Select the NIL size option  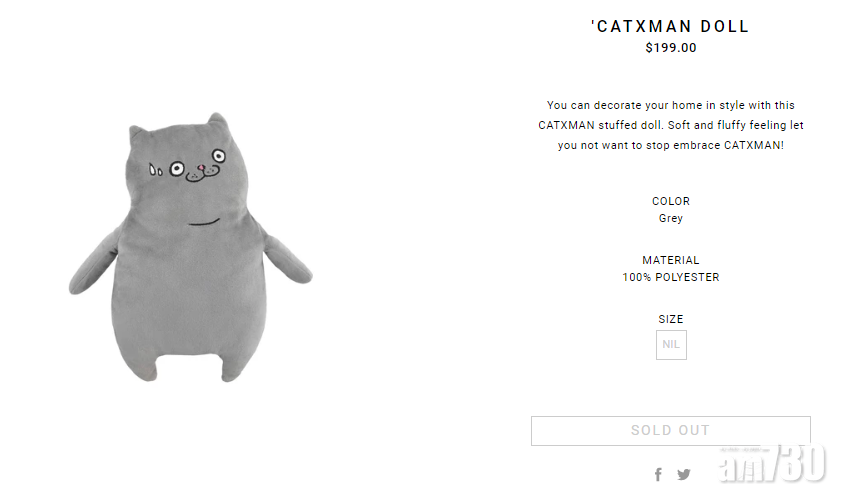671,344
